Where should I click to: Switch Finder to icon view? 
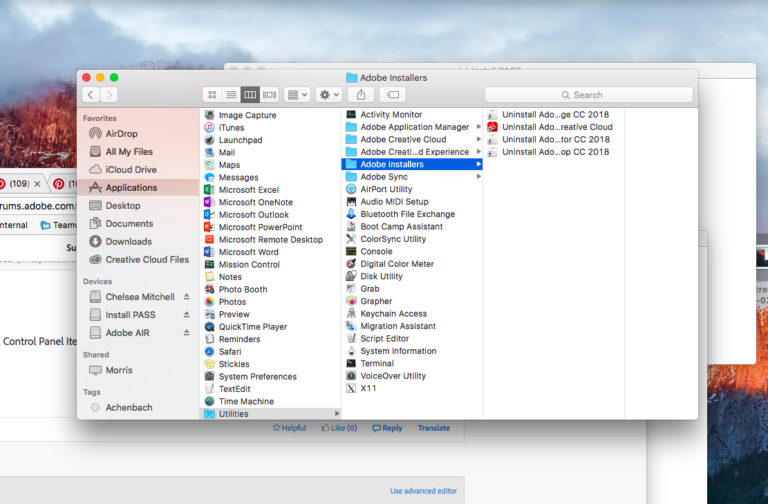click(x=212, y=95)
